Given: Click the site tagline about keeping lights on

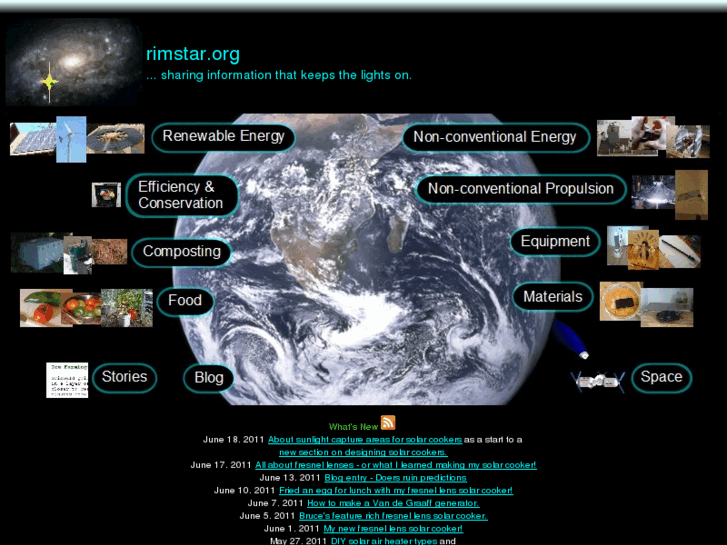Looking at the screenshot, I should [279, 75].
